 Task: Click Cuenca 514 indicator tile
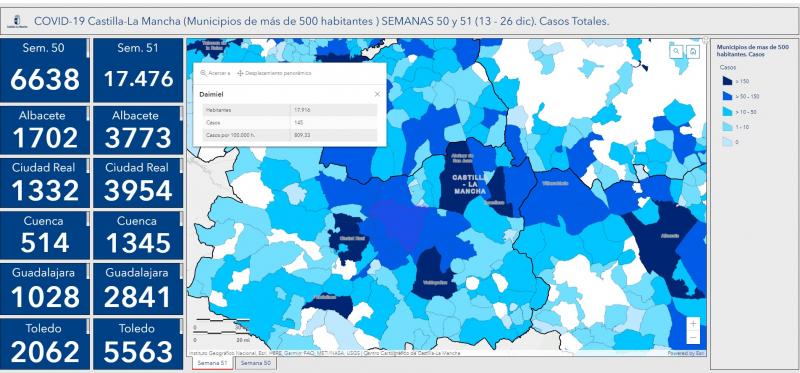(x=45, y=235)
